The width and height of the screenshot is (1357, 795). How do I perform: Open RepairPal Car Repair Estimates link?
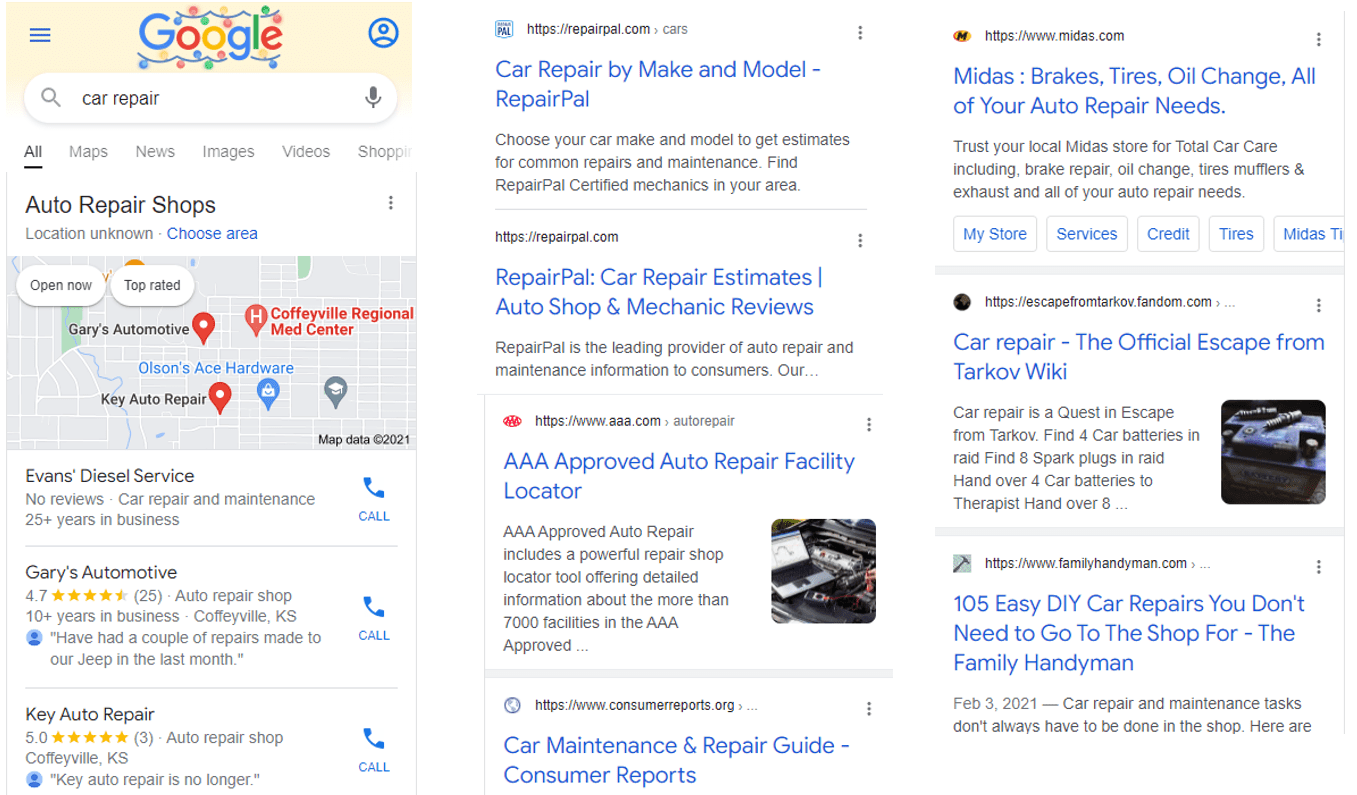pos(659,292)
